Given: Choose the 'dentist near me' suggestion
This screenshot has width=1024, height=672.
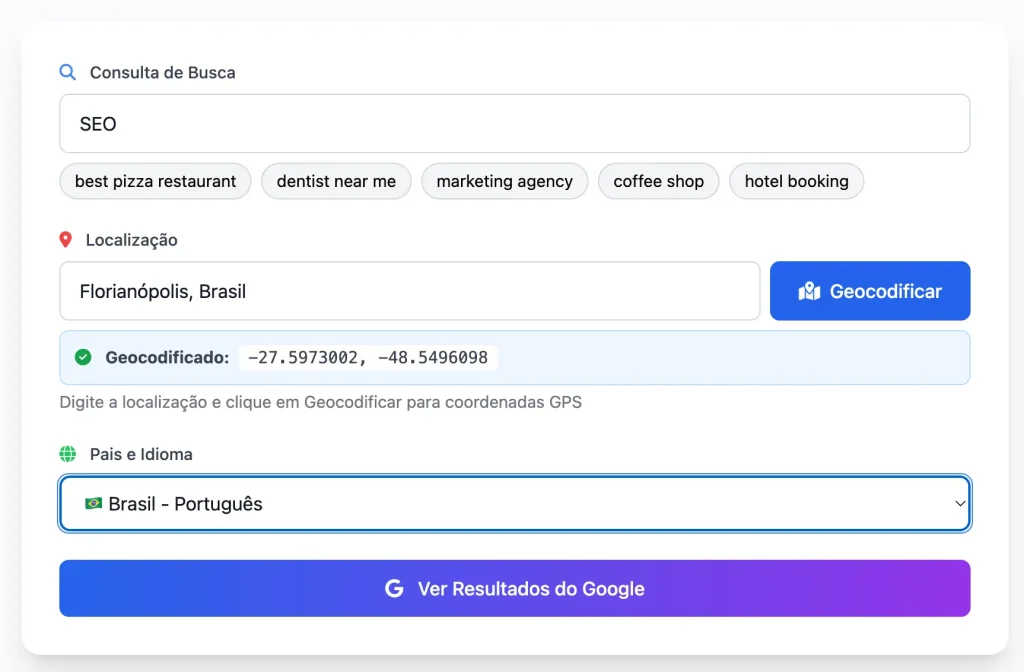Looking at the screenshot, I should pyautogui.click(x=336, y=181).
